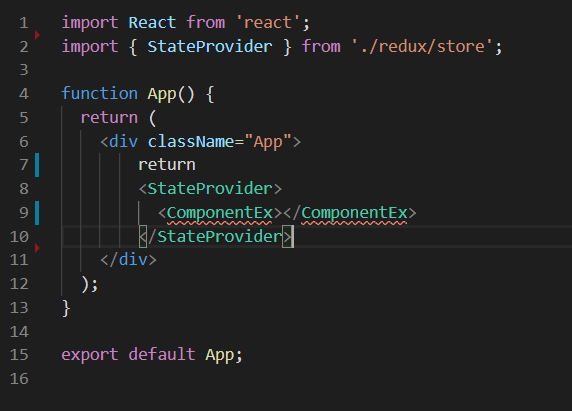Click the blue change bar beside line 9
The width and height of the screenshot is (572, 411).
click(37, 213)
